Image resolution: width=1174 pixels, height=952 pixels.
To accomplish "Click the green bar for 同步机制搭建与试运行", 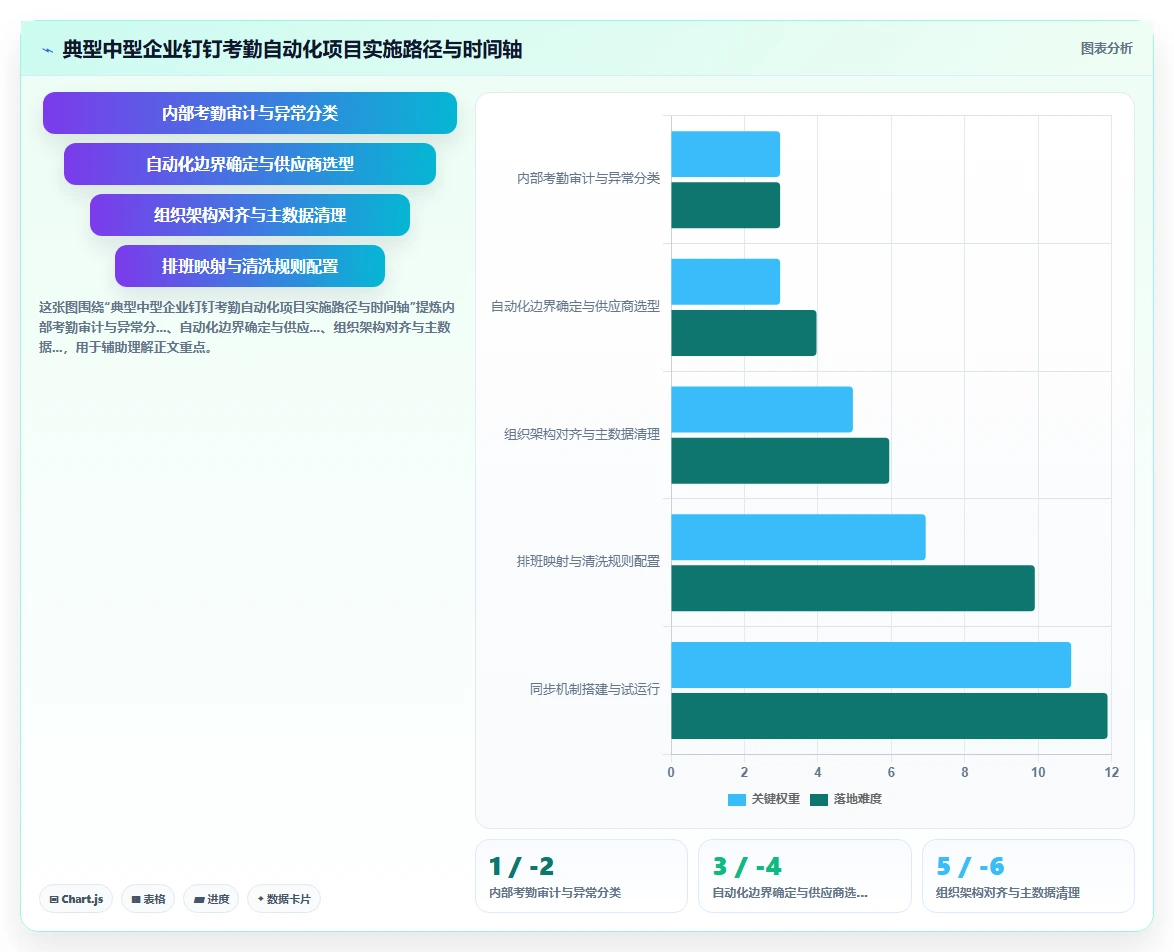I will (889, 716).
